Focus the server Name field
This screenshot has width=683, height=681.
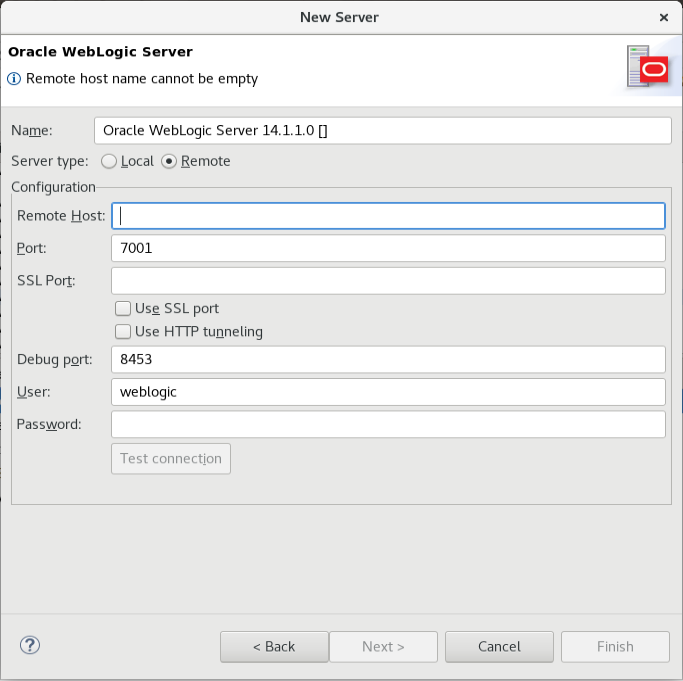pos(382,130)
